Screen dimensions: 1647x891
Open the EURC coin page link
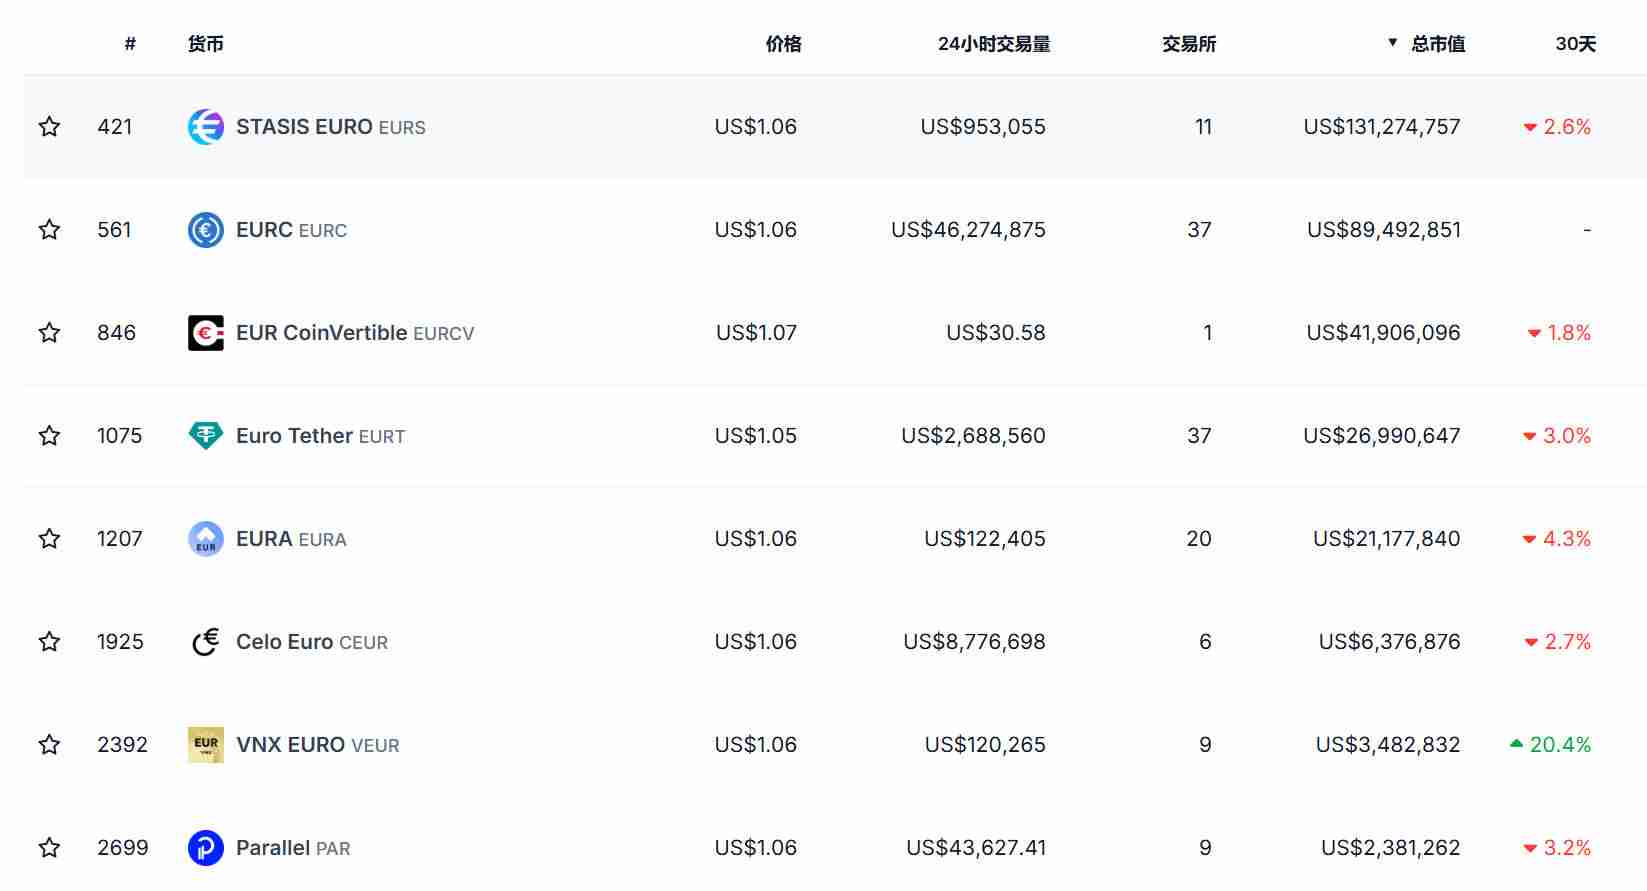click(262, 229)
